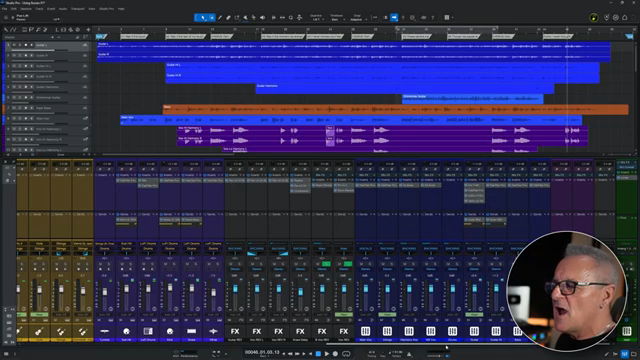Click the first violin string channel icon
640x360 pixels.
point(39,331)
